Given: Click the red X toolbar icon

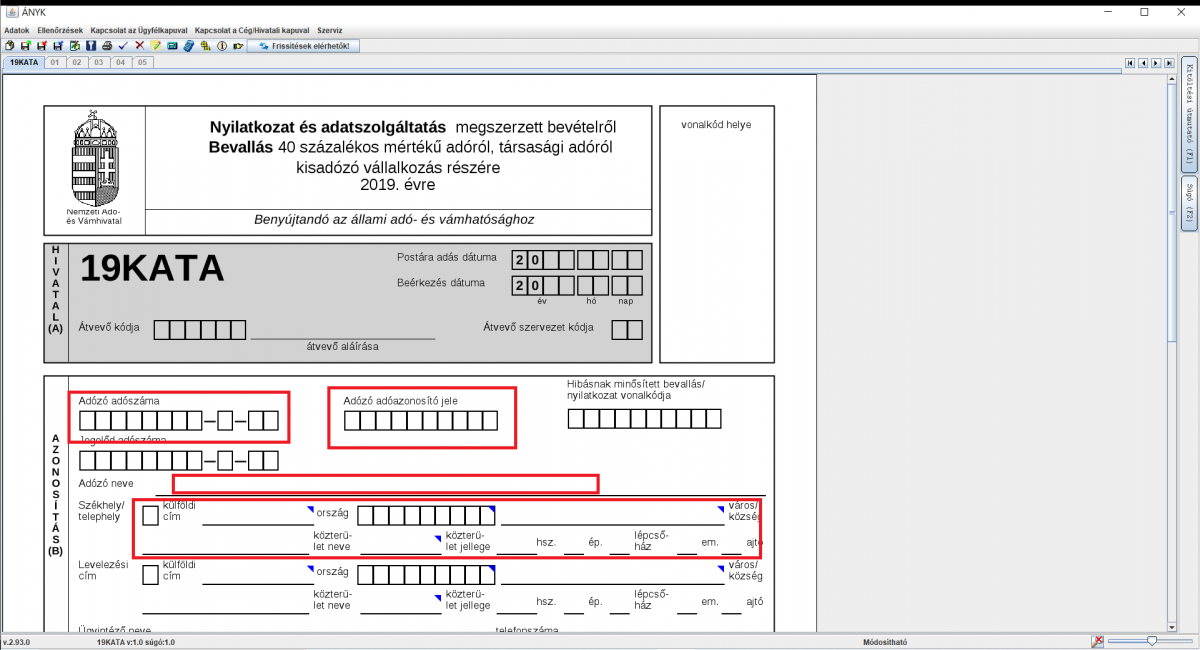Looking at the screenshot, I should [139, 46].
